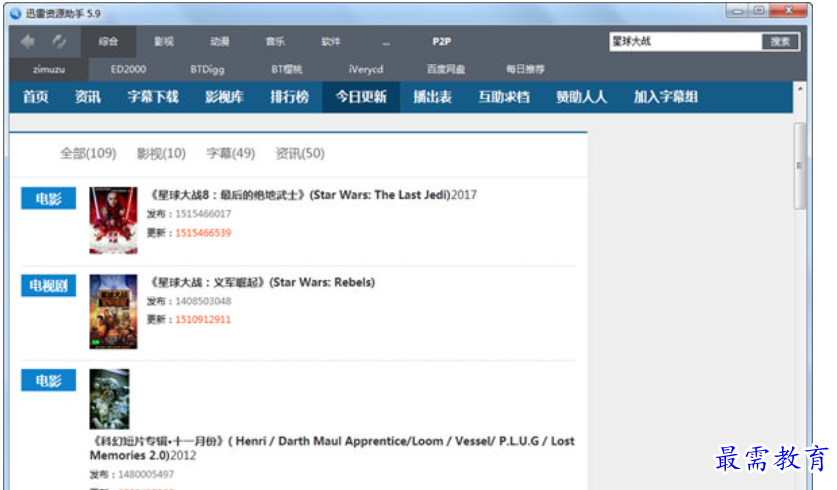Switch to iVerycd source tab
The height and width of the screenshot is (490, 837).
coord(366,69)
